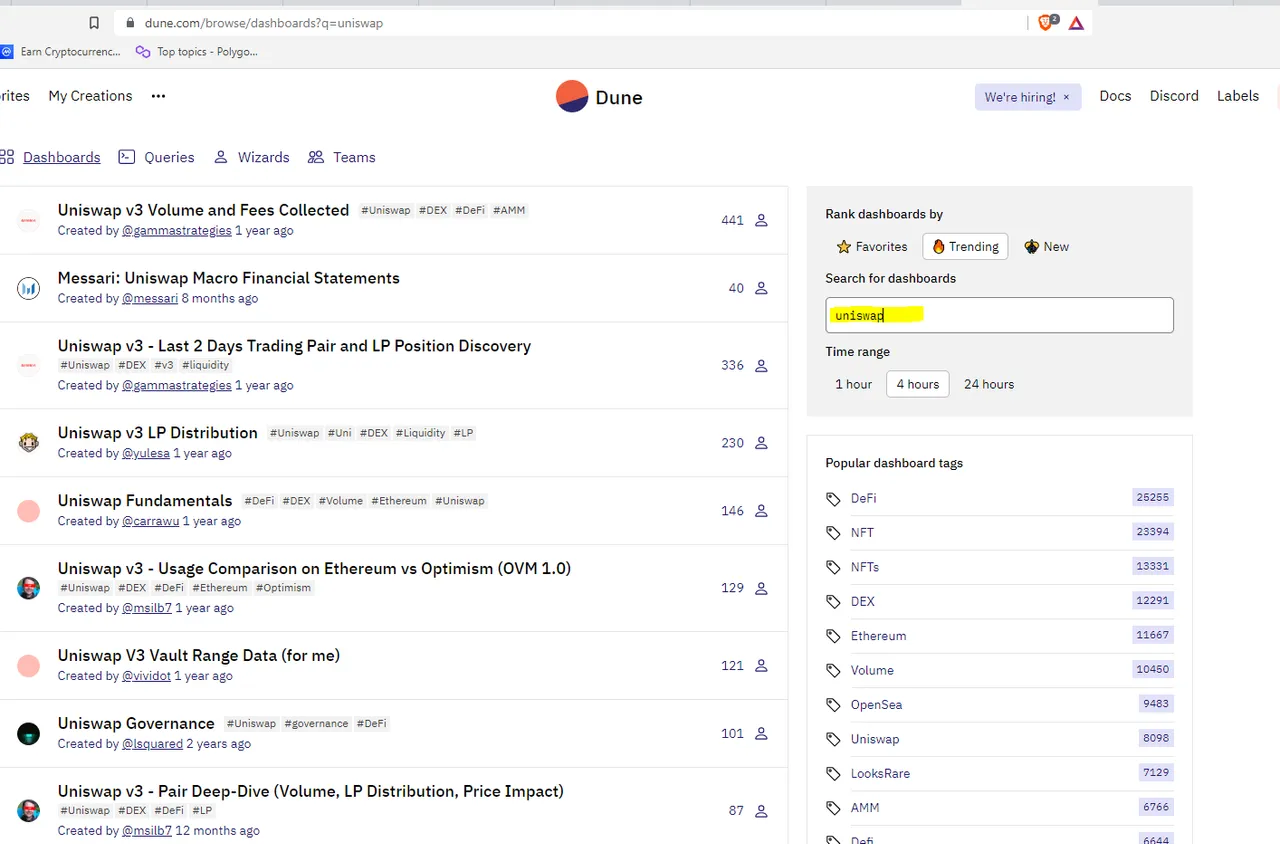Click the person icon next to 230
Image resolution: width=1280 pixels, height=844 pixels.
pos(761,443)
